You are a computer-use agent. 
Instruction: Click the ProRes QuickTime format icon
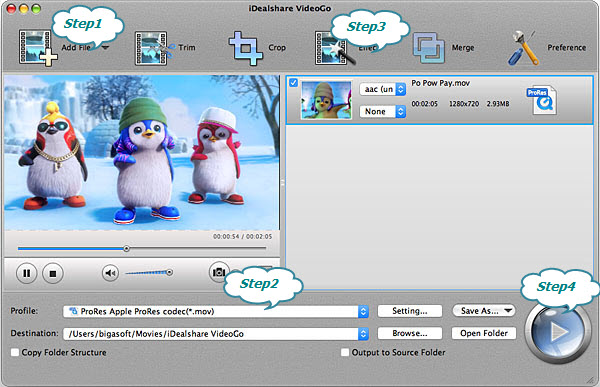pos(542,100)
